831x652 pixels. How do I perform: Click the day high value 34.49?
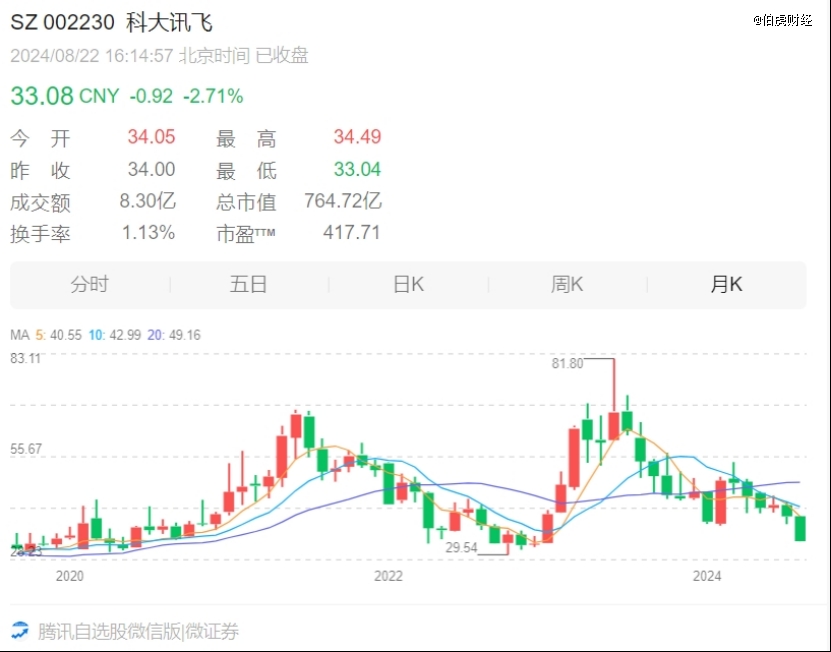(x=357, y=137)
